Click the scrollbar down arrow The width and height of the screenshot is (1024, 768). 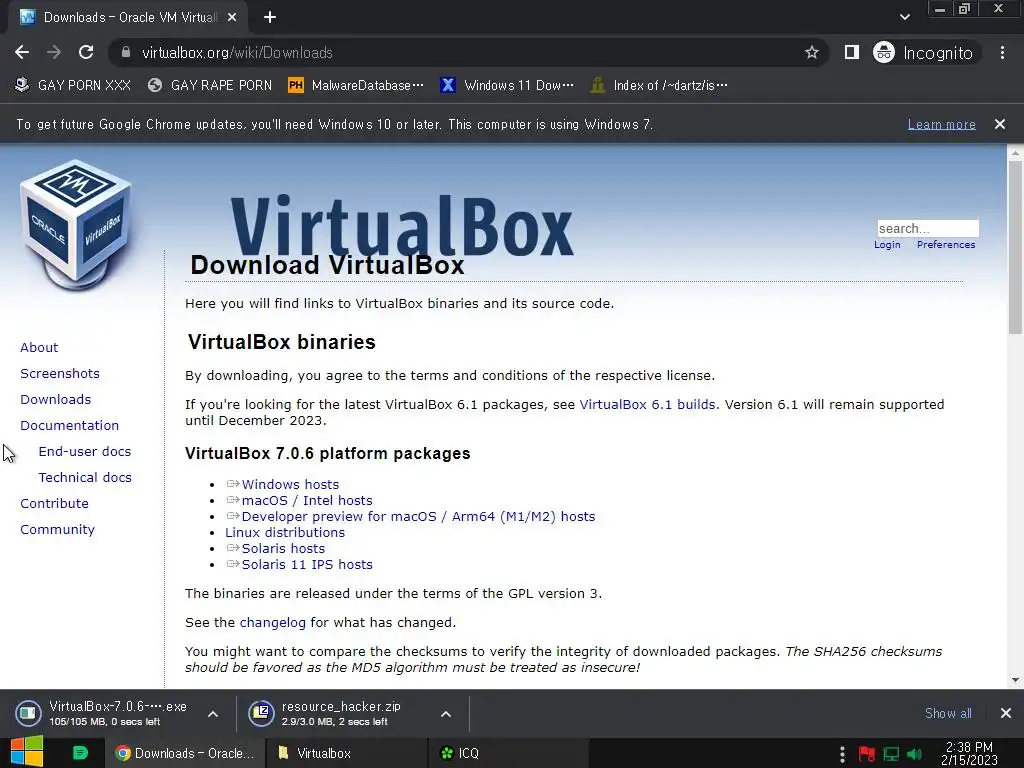point(1015,680)
